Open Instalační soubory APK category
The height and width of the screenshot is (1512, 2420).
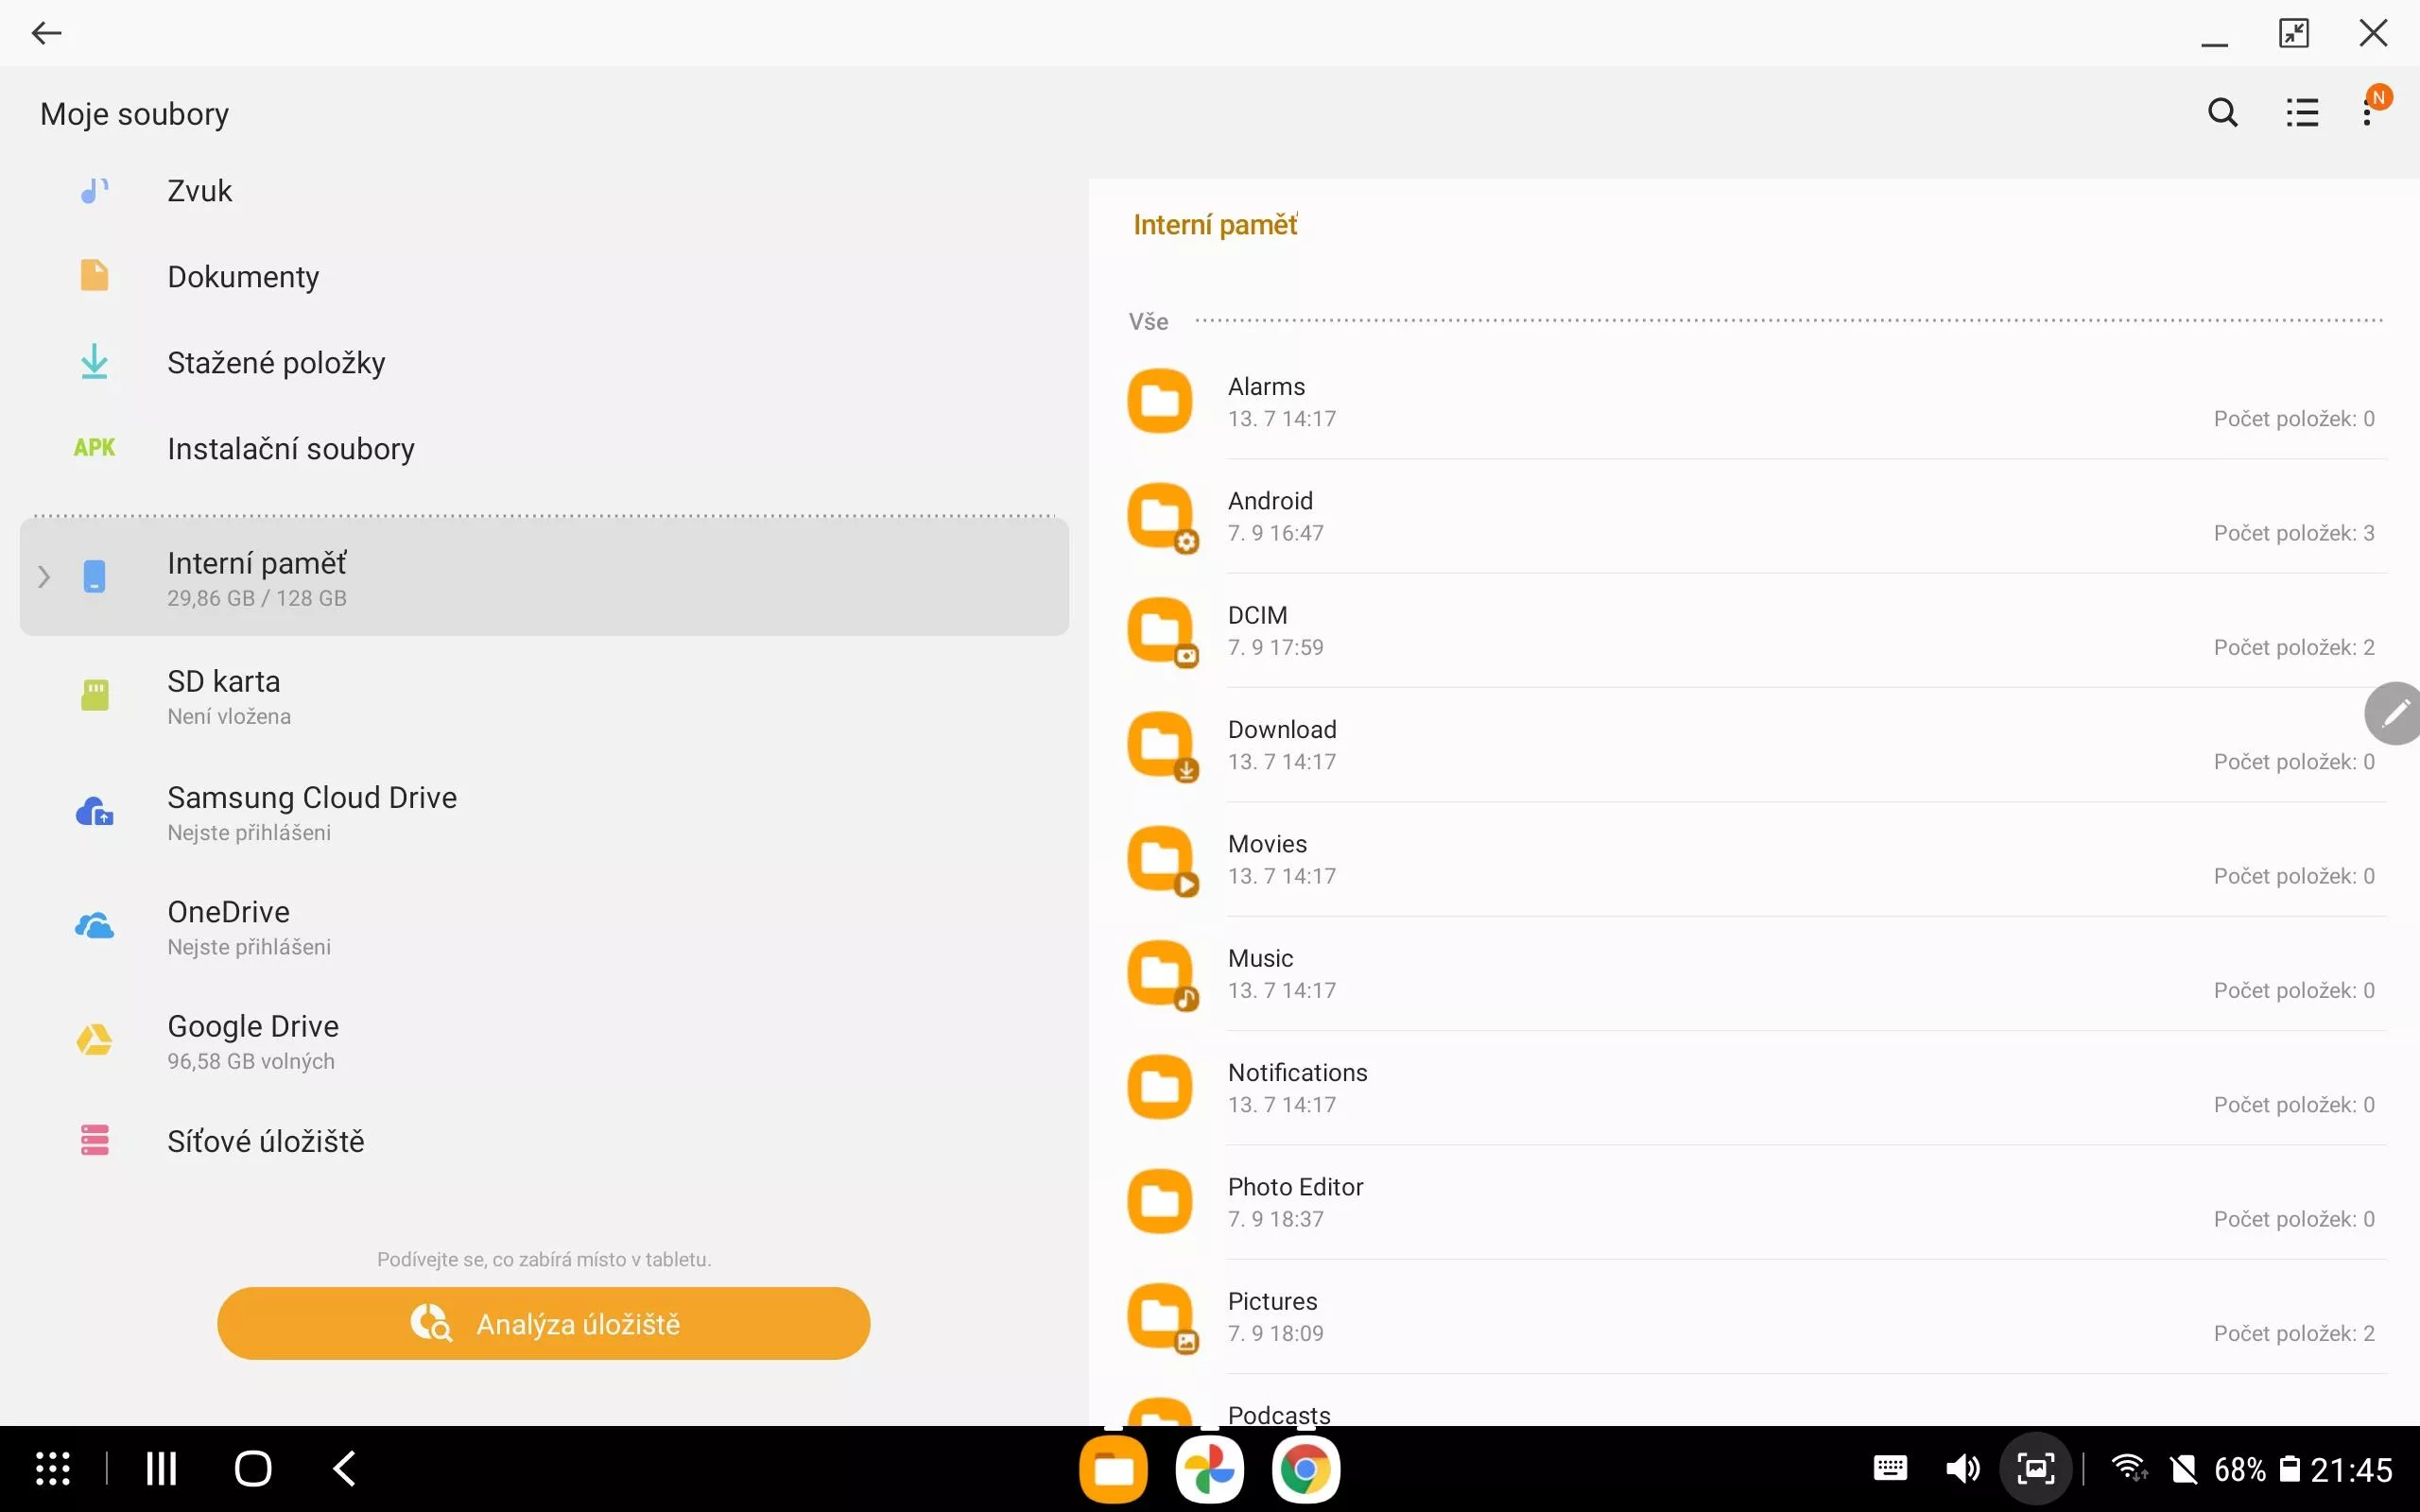(x=545, y=448)
